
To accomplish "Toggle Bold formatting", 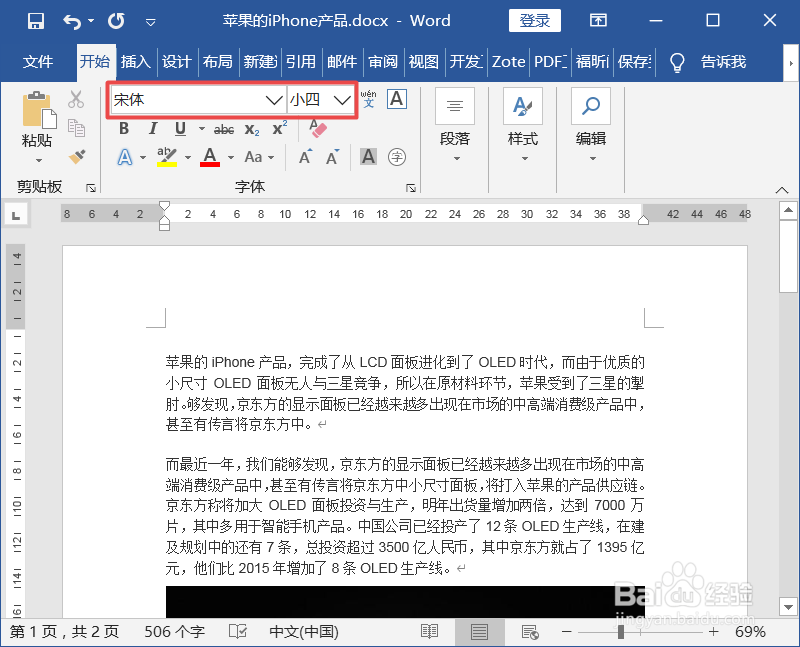I will pos(124,129).
